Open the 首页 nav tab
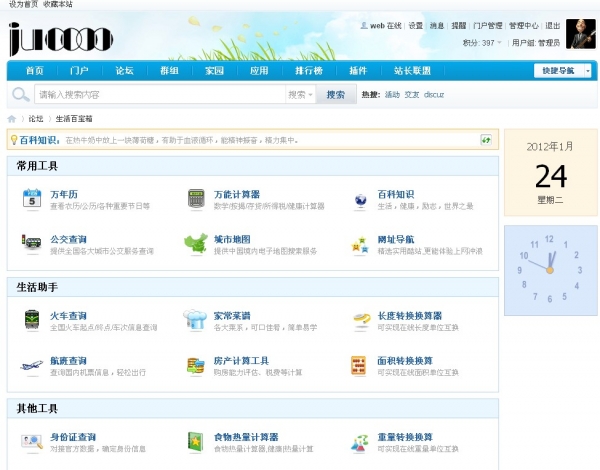The height and width of the screenshot is (470, 600). (35, 70)
